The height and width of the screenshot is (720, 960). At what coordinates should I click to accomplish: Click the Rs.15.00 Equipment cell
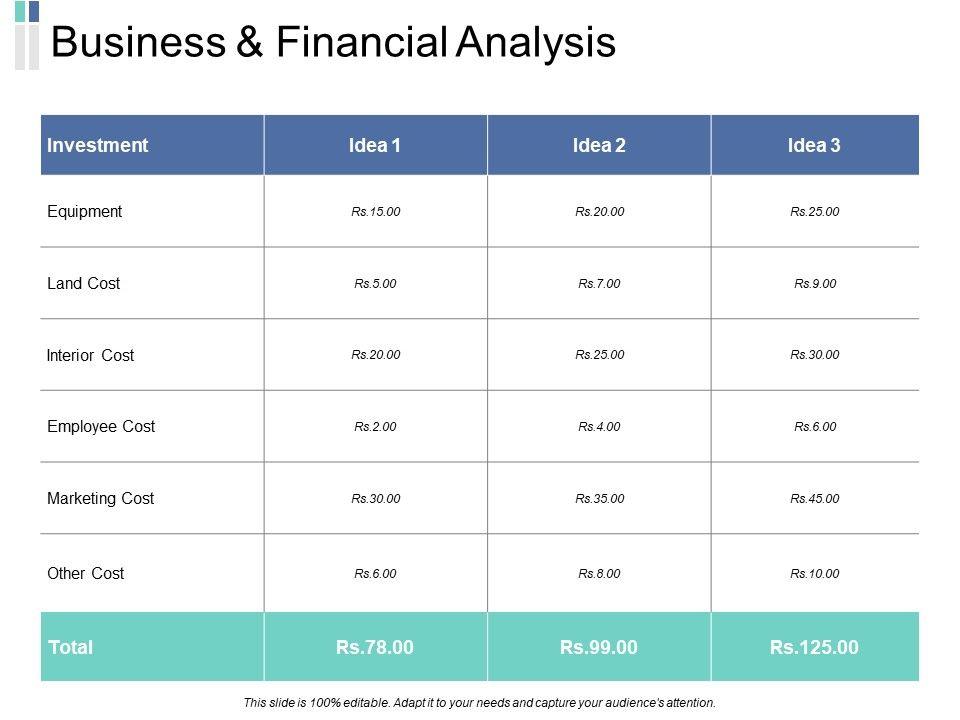pos(376,211)
